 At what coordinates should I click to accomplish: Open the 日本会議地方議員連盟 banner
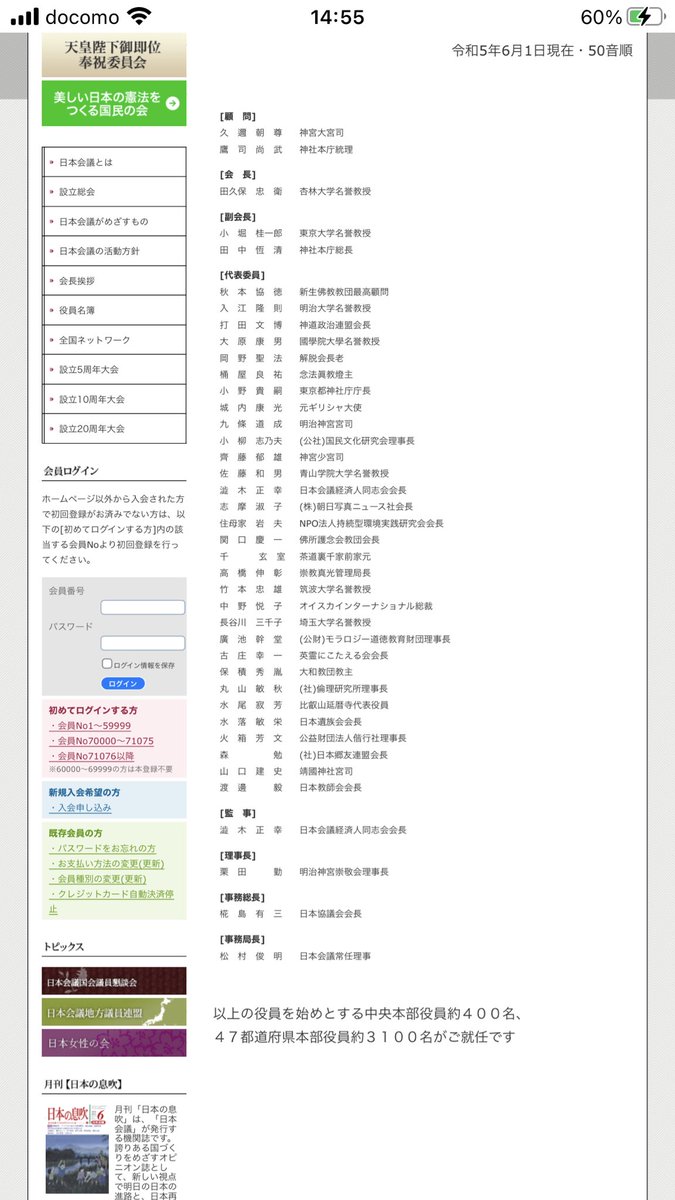tap(114, 1012)
